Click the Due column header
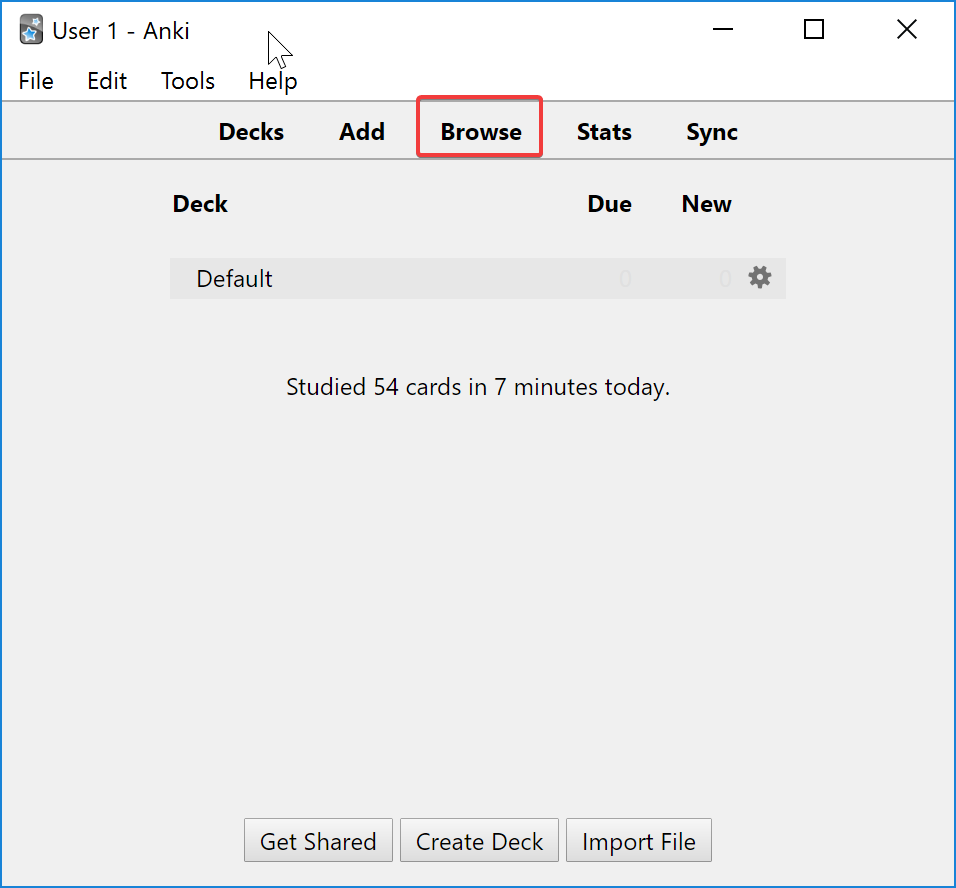The width and height of the screenshot is (956, 888). coord(610,204)
